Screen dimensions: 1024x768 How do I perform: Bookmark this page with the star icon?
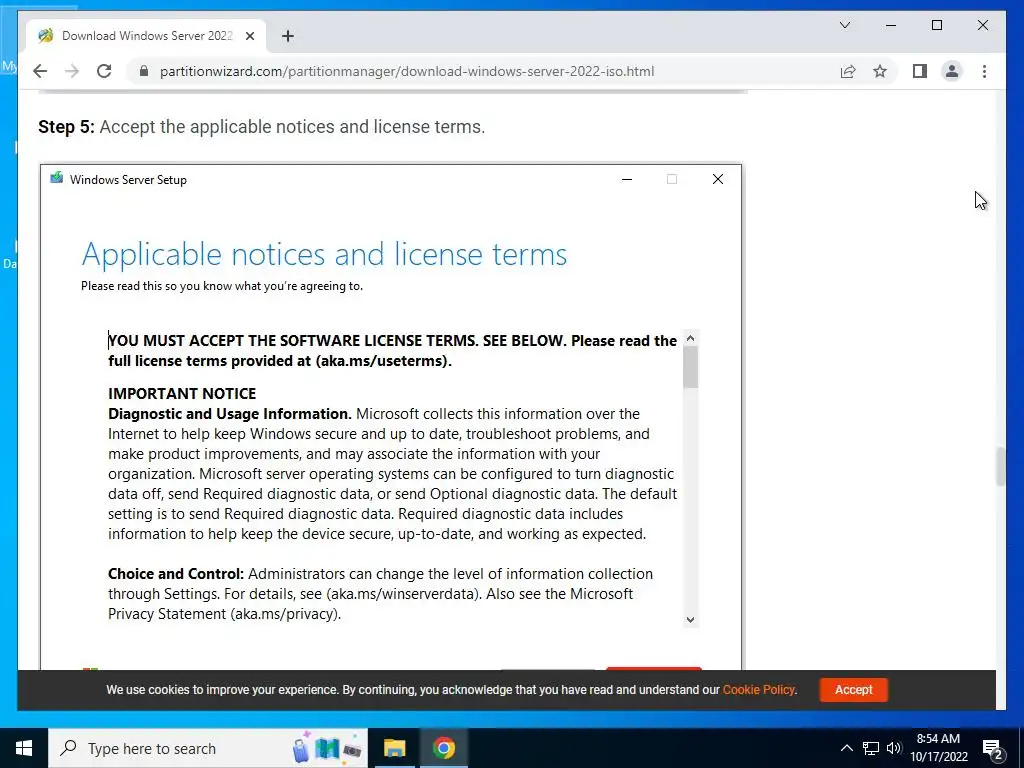[880, 71]
